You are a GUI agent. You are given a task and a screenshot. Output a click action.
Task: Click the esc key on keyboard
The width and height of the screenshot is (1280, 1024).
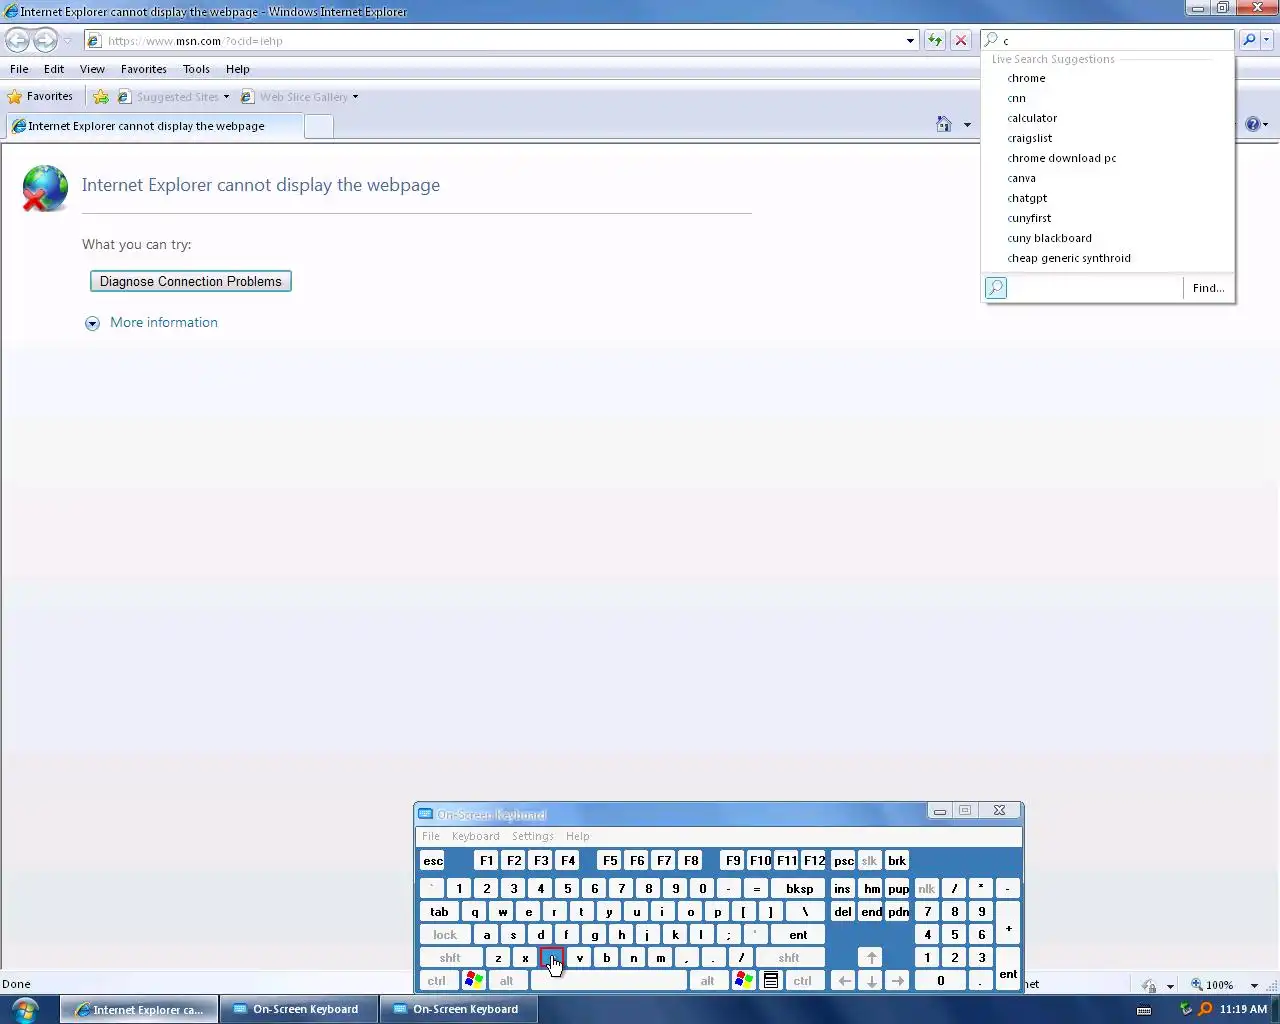[x=433, y=861]
